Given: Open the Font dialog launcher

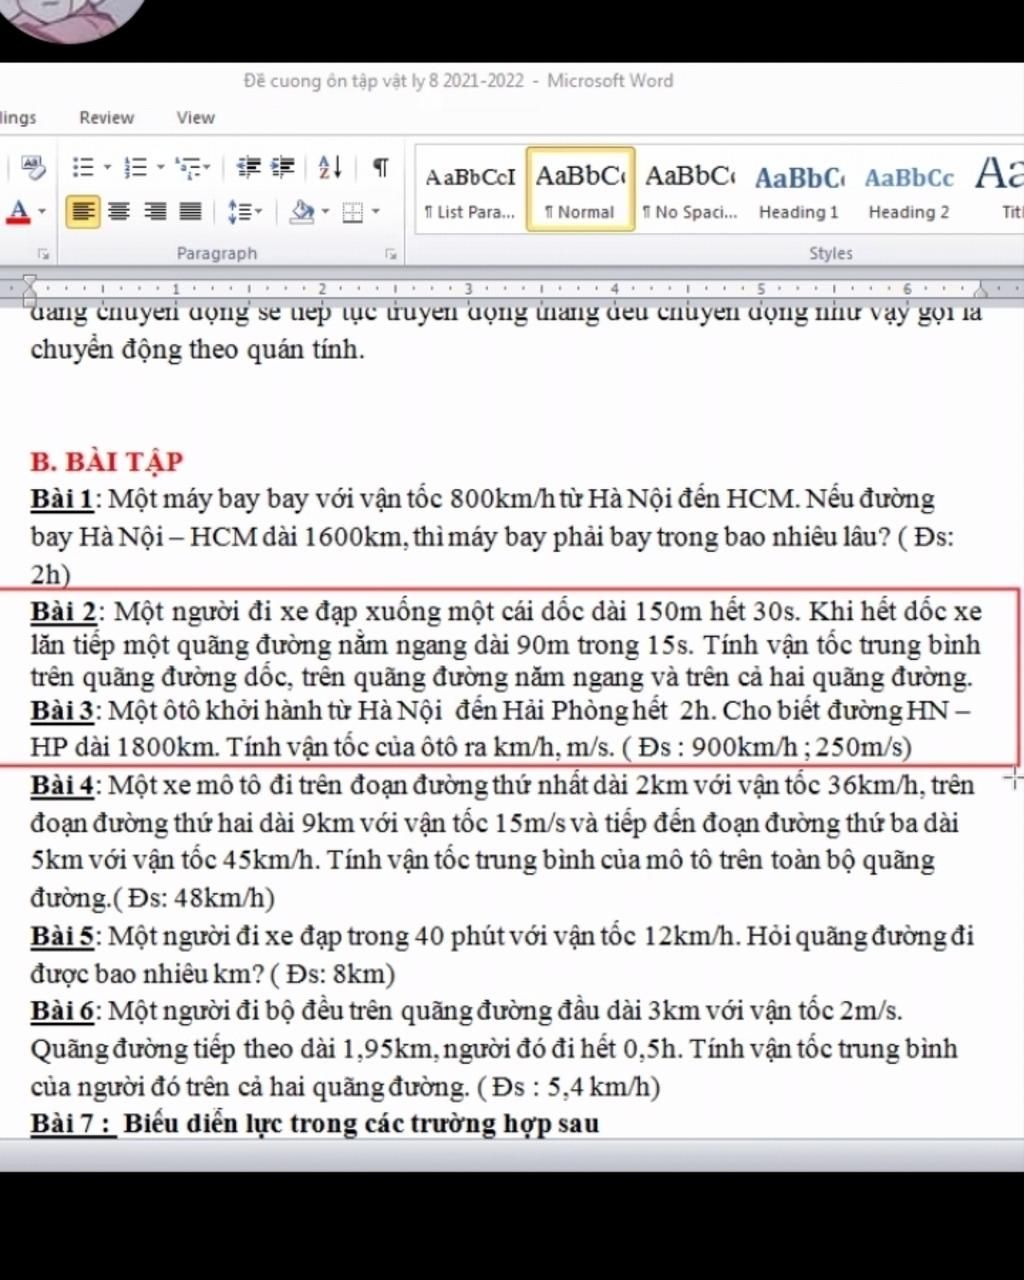Looking at the screenshot, I should (x=43, y=254).
